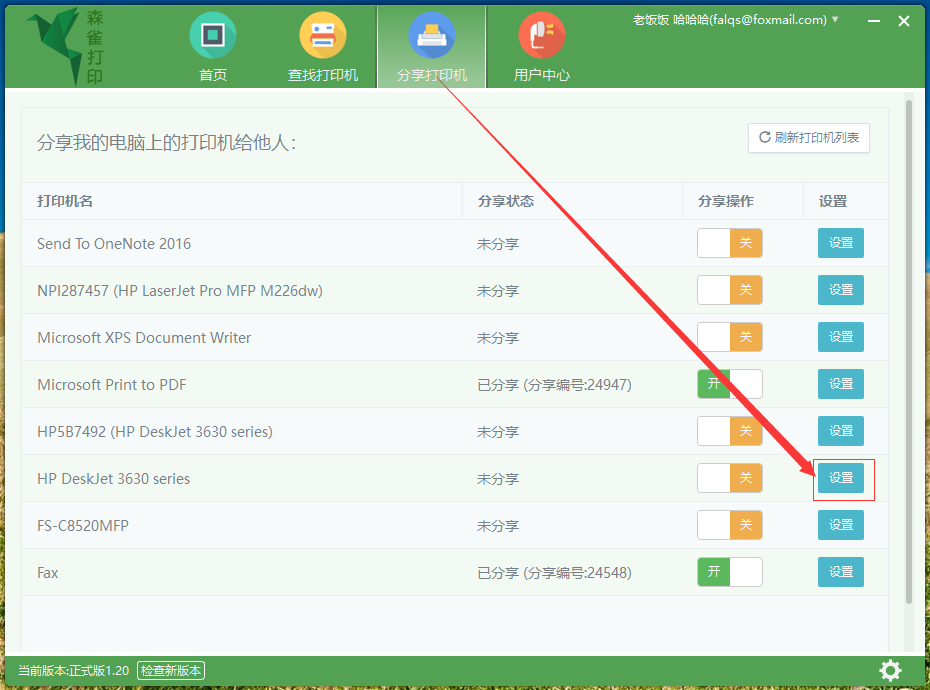The height and width of the screenshot is (690, 930).
Task: Click share status 已分享 (分享编号:24548)
Action: click(555, 573)
